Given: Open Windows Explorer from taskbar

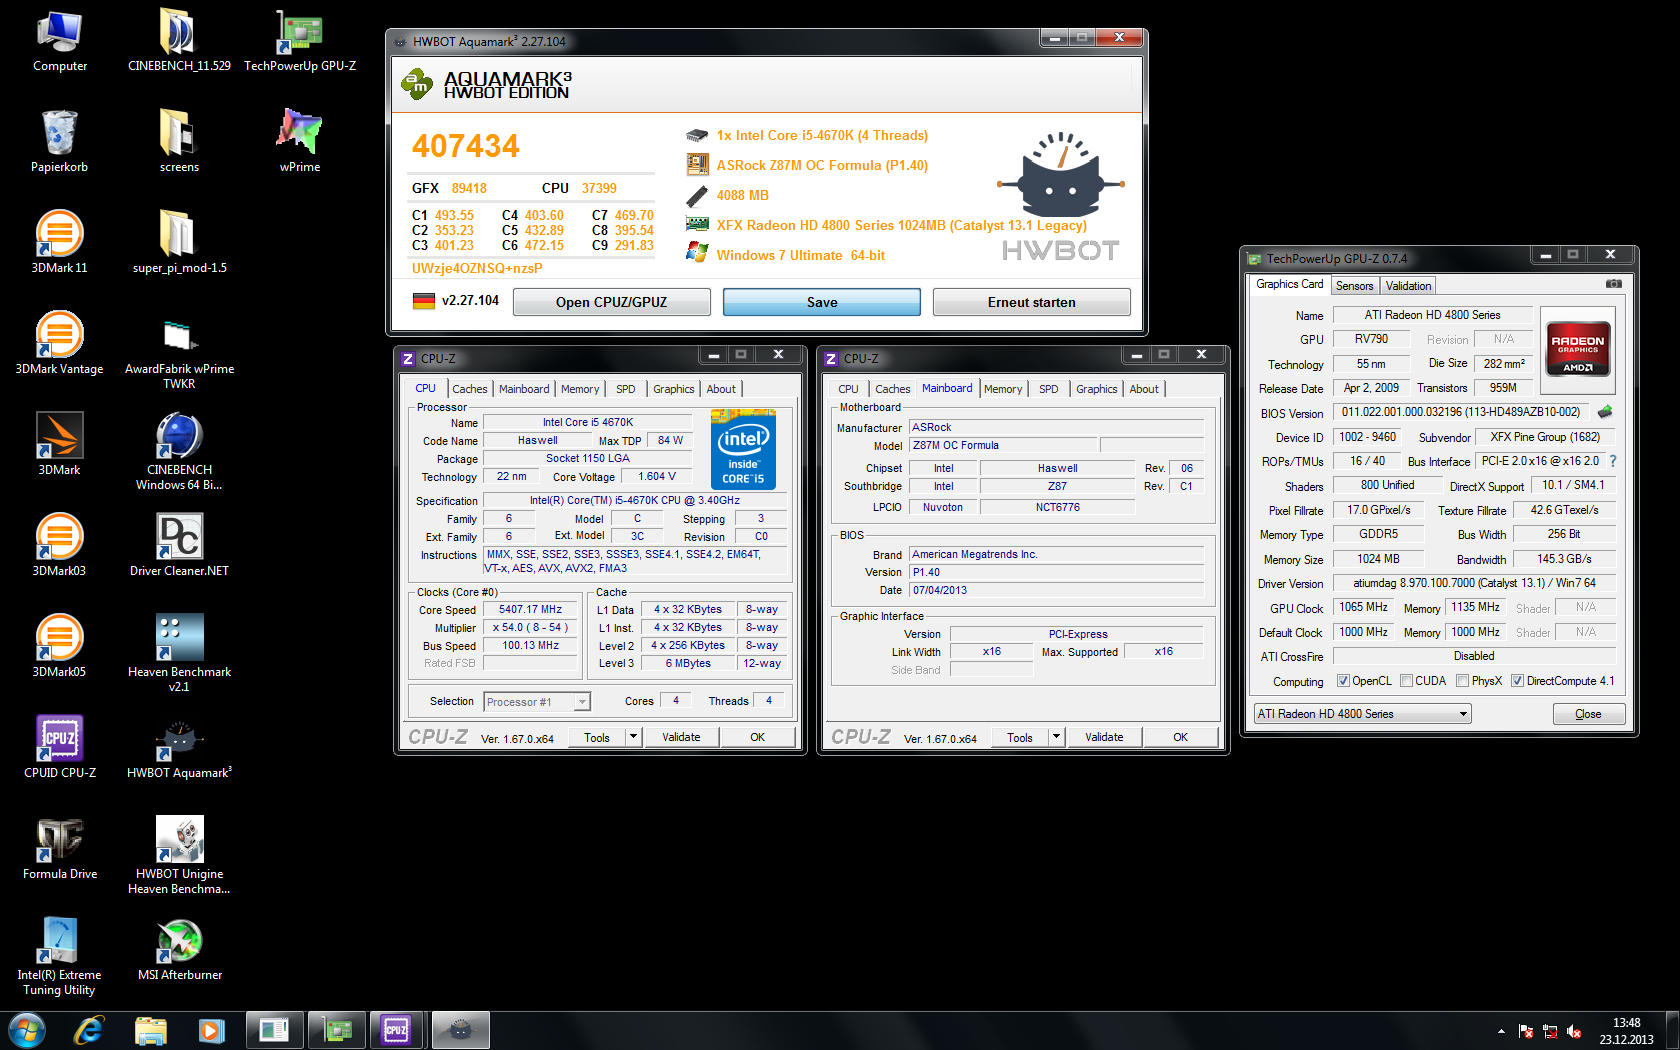Looking at the screenshot, I should pyautogui.click(x=150, y=1029).
